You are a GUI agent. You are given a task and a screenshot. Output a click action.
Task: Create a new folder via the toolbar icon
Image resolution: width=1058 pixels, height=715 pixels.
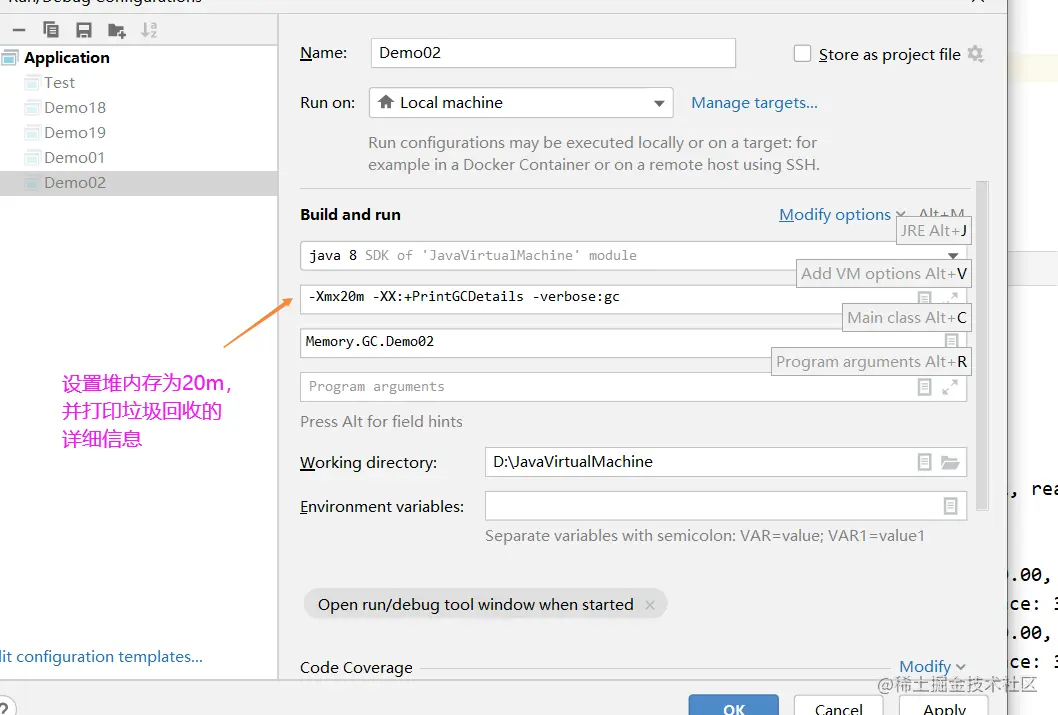[x=116, y=30]
